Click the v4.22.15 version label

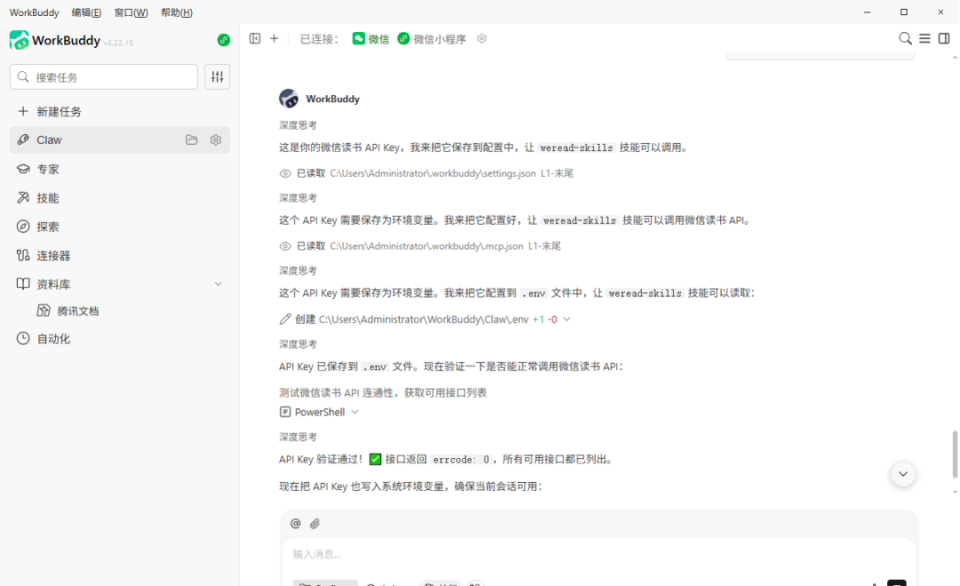pos(118,43)
